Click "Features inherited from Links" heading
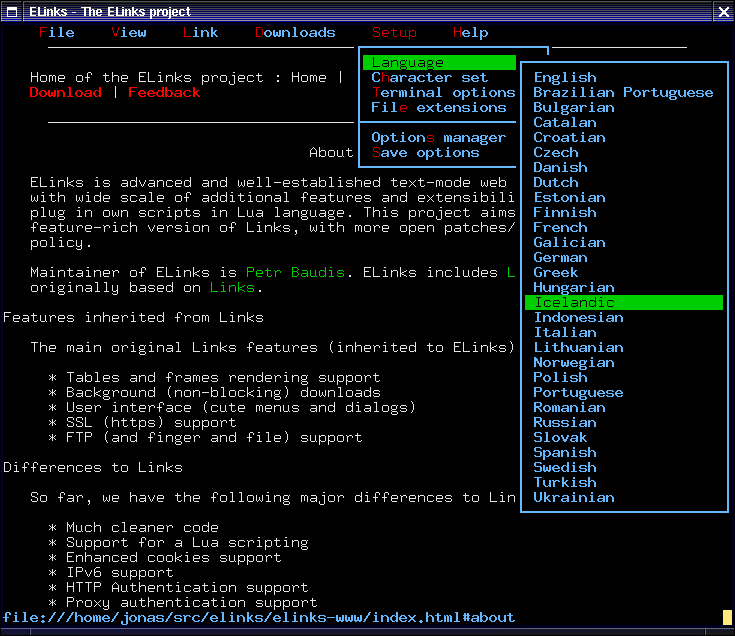Screen dimensions: 735x636 [133, 317]
